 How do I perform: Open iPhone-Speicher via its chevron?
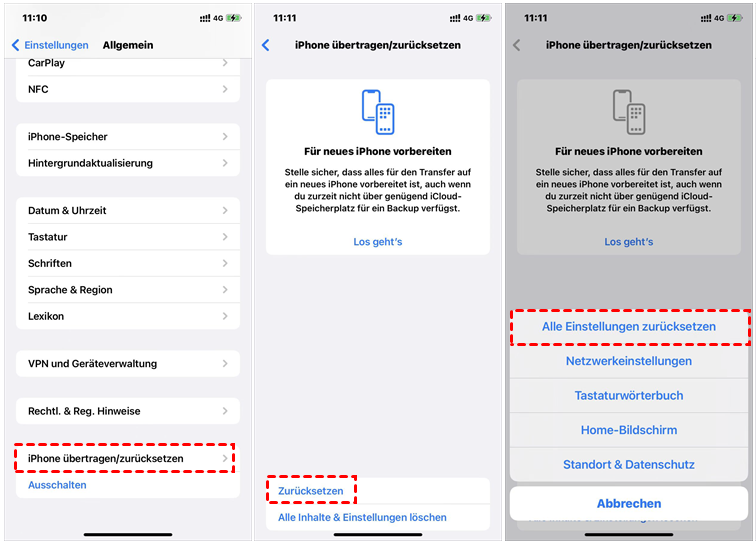click(225, 136)
